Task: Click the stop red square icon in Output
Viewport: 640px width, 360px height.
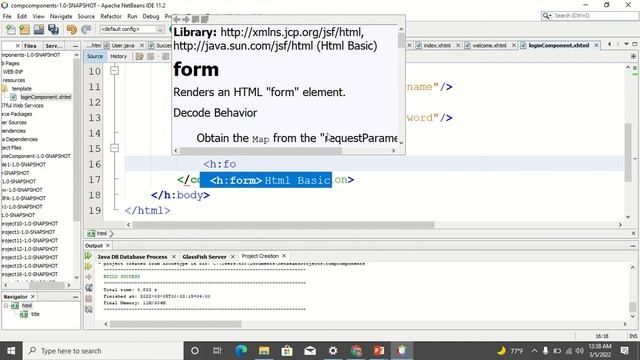Action: tap(89, 299)
